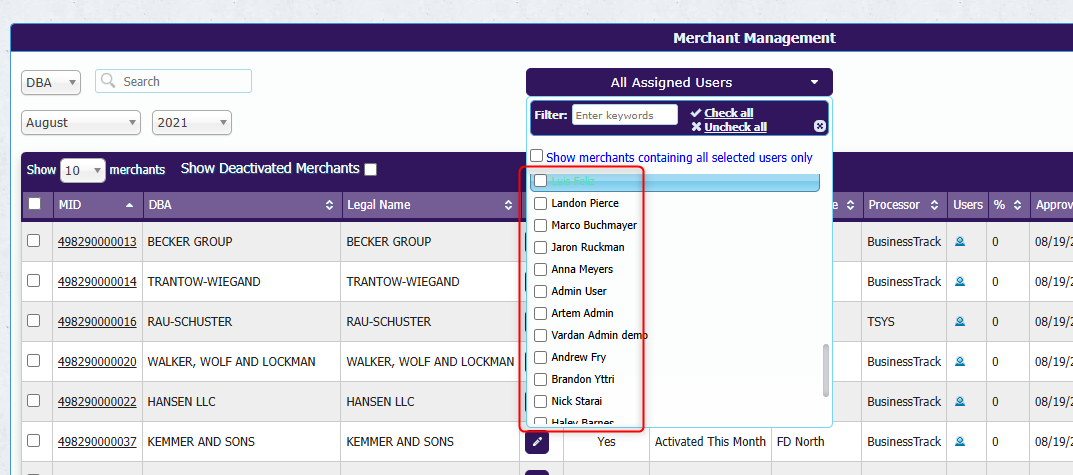
Task: Tick the Vardan Admin demo checkbox
Action: (541, 335)
